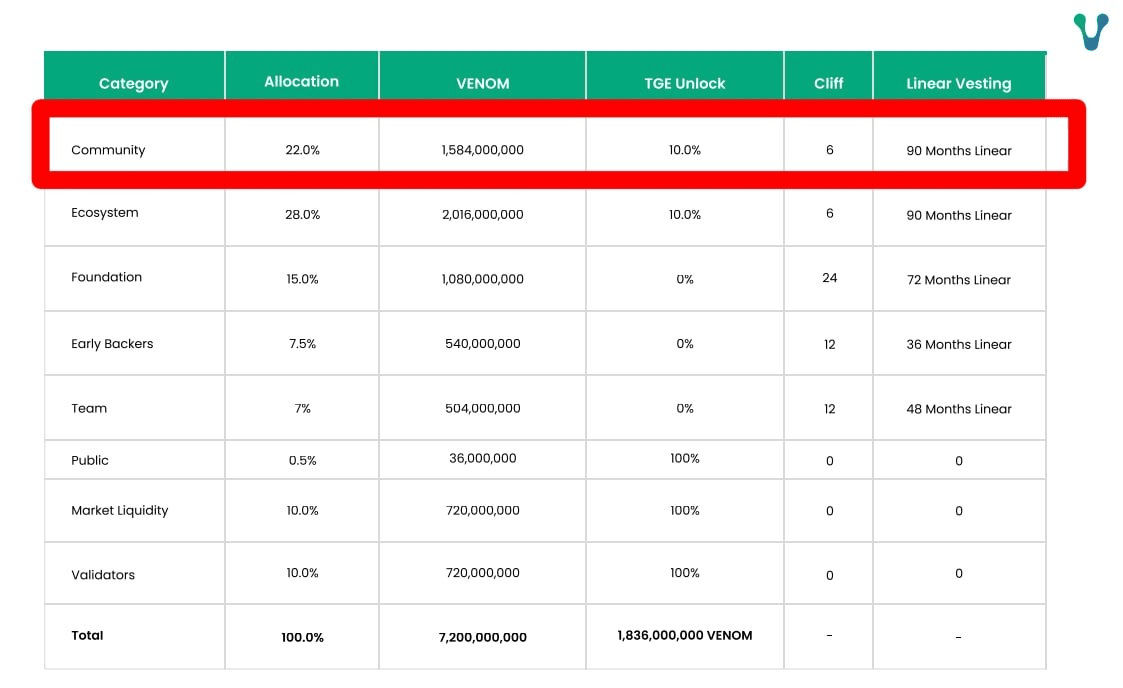Select the Foundation category cell
This screenshot has width=1123, height=688.
tap(106, 277)
